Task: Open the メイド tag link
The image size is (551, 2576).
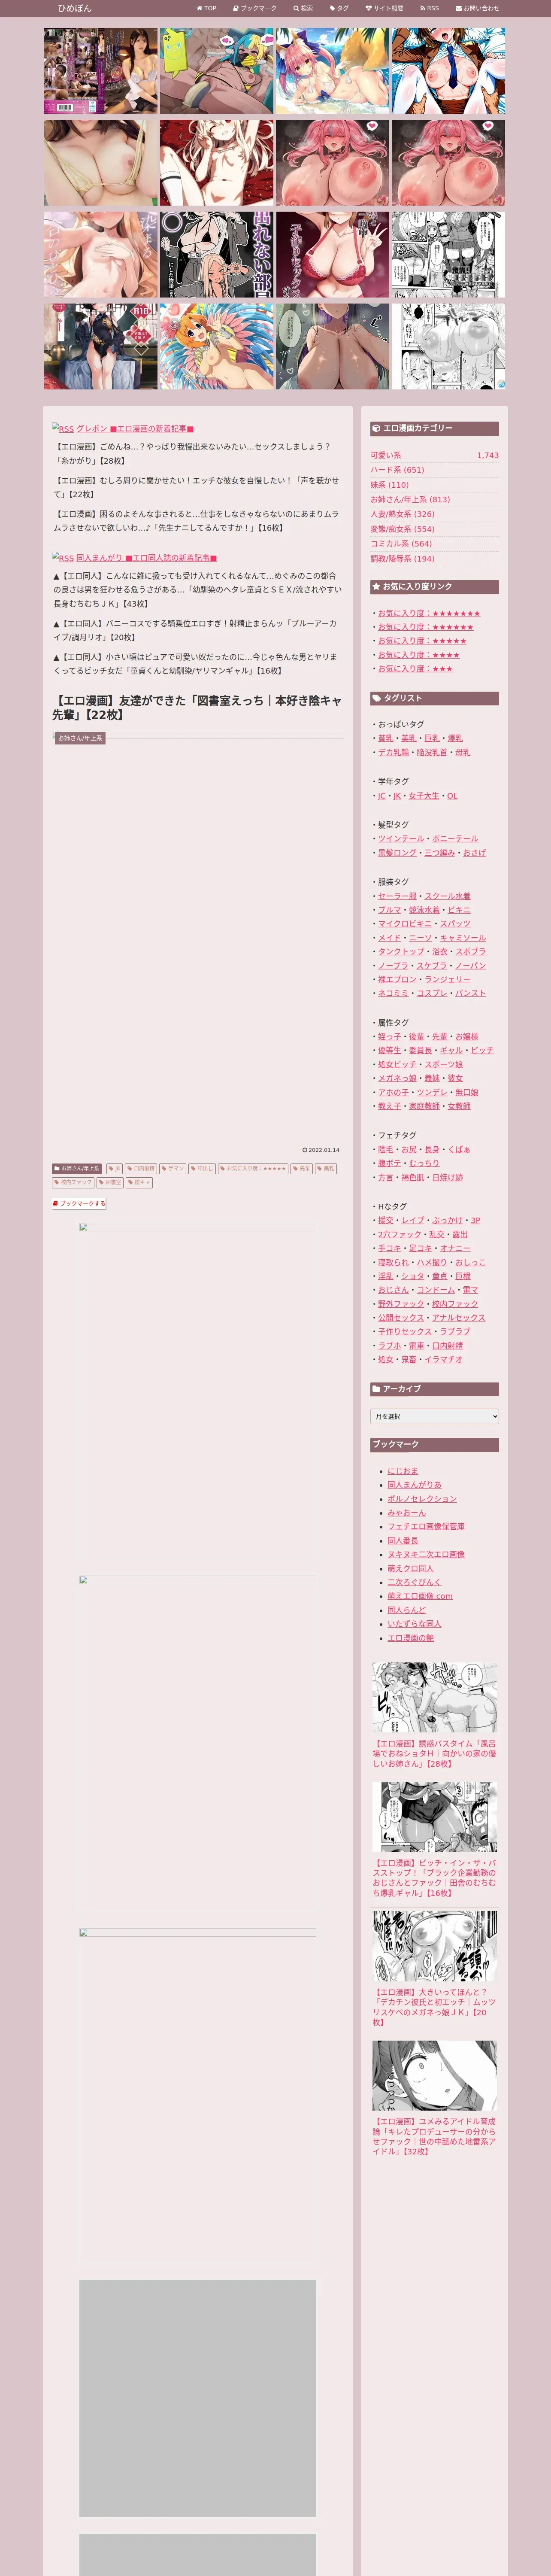Action: pyautogui.click(x=389, y=938)
